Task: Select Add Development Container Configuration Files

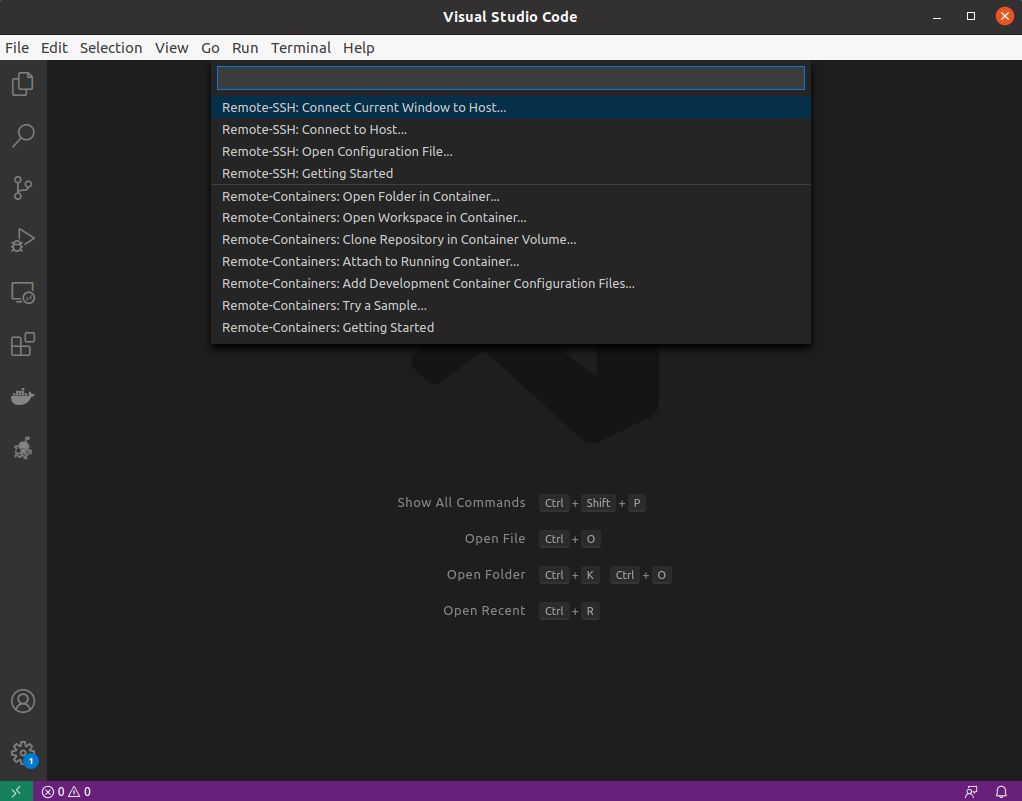Action: (510, 284)
